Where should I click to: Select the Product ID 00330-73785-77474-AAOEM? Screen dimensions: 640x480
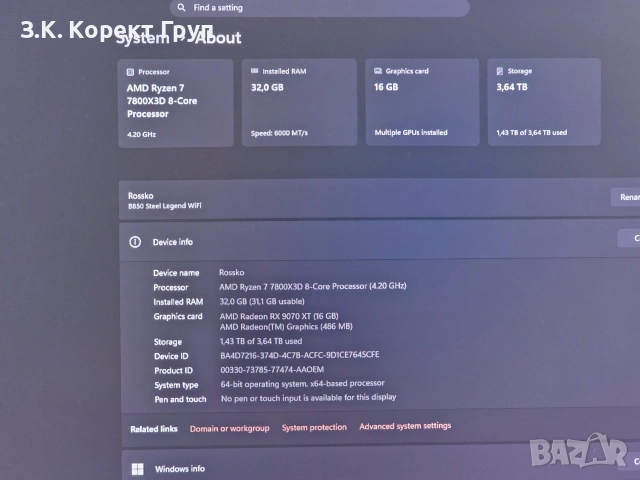(x=272, y=370)
